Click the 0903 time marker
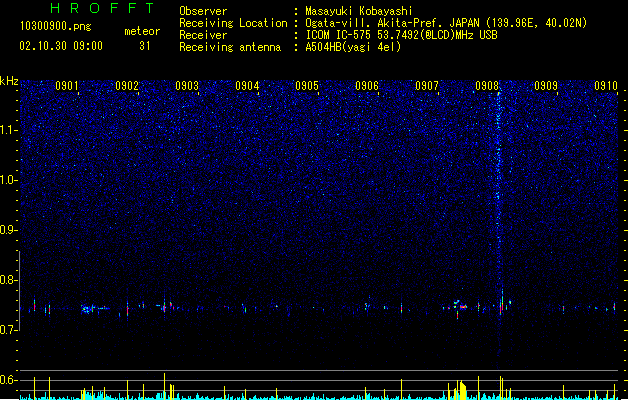629x400 pixels. 187,86
